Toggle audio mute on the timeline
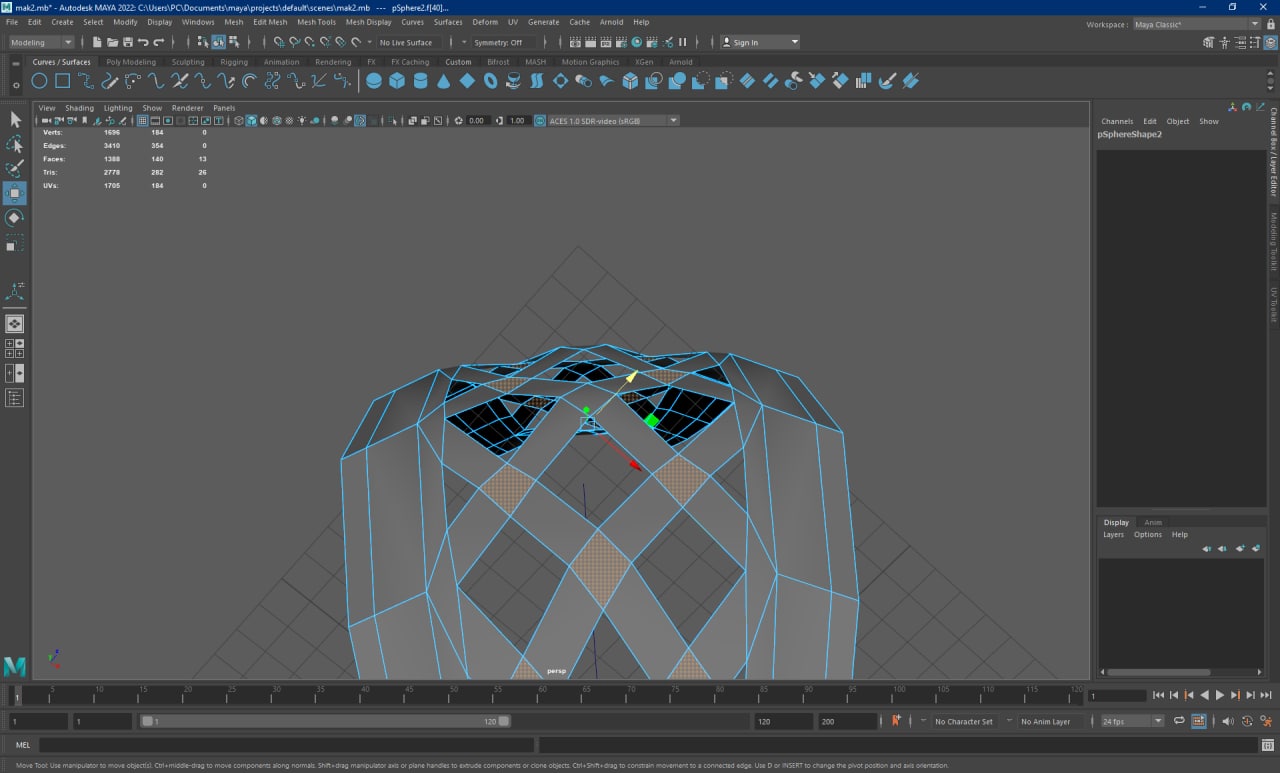The image size is (1280, 773). 1230,721
